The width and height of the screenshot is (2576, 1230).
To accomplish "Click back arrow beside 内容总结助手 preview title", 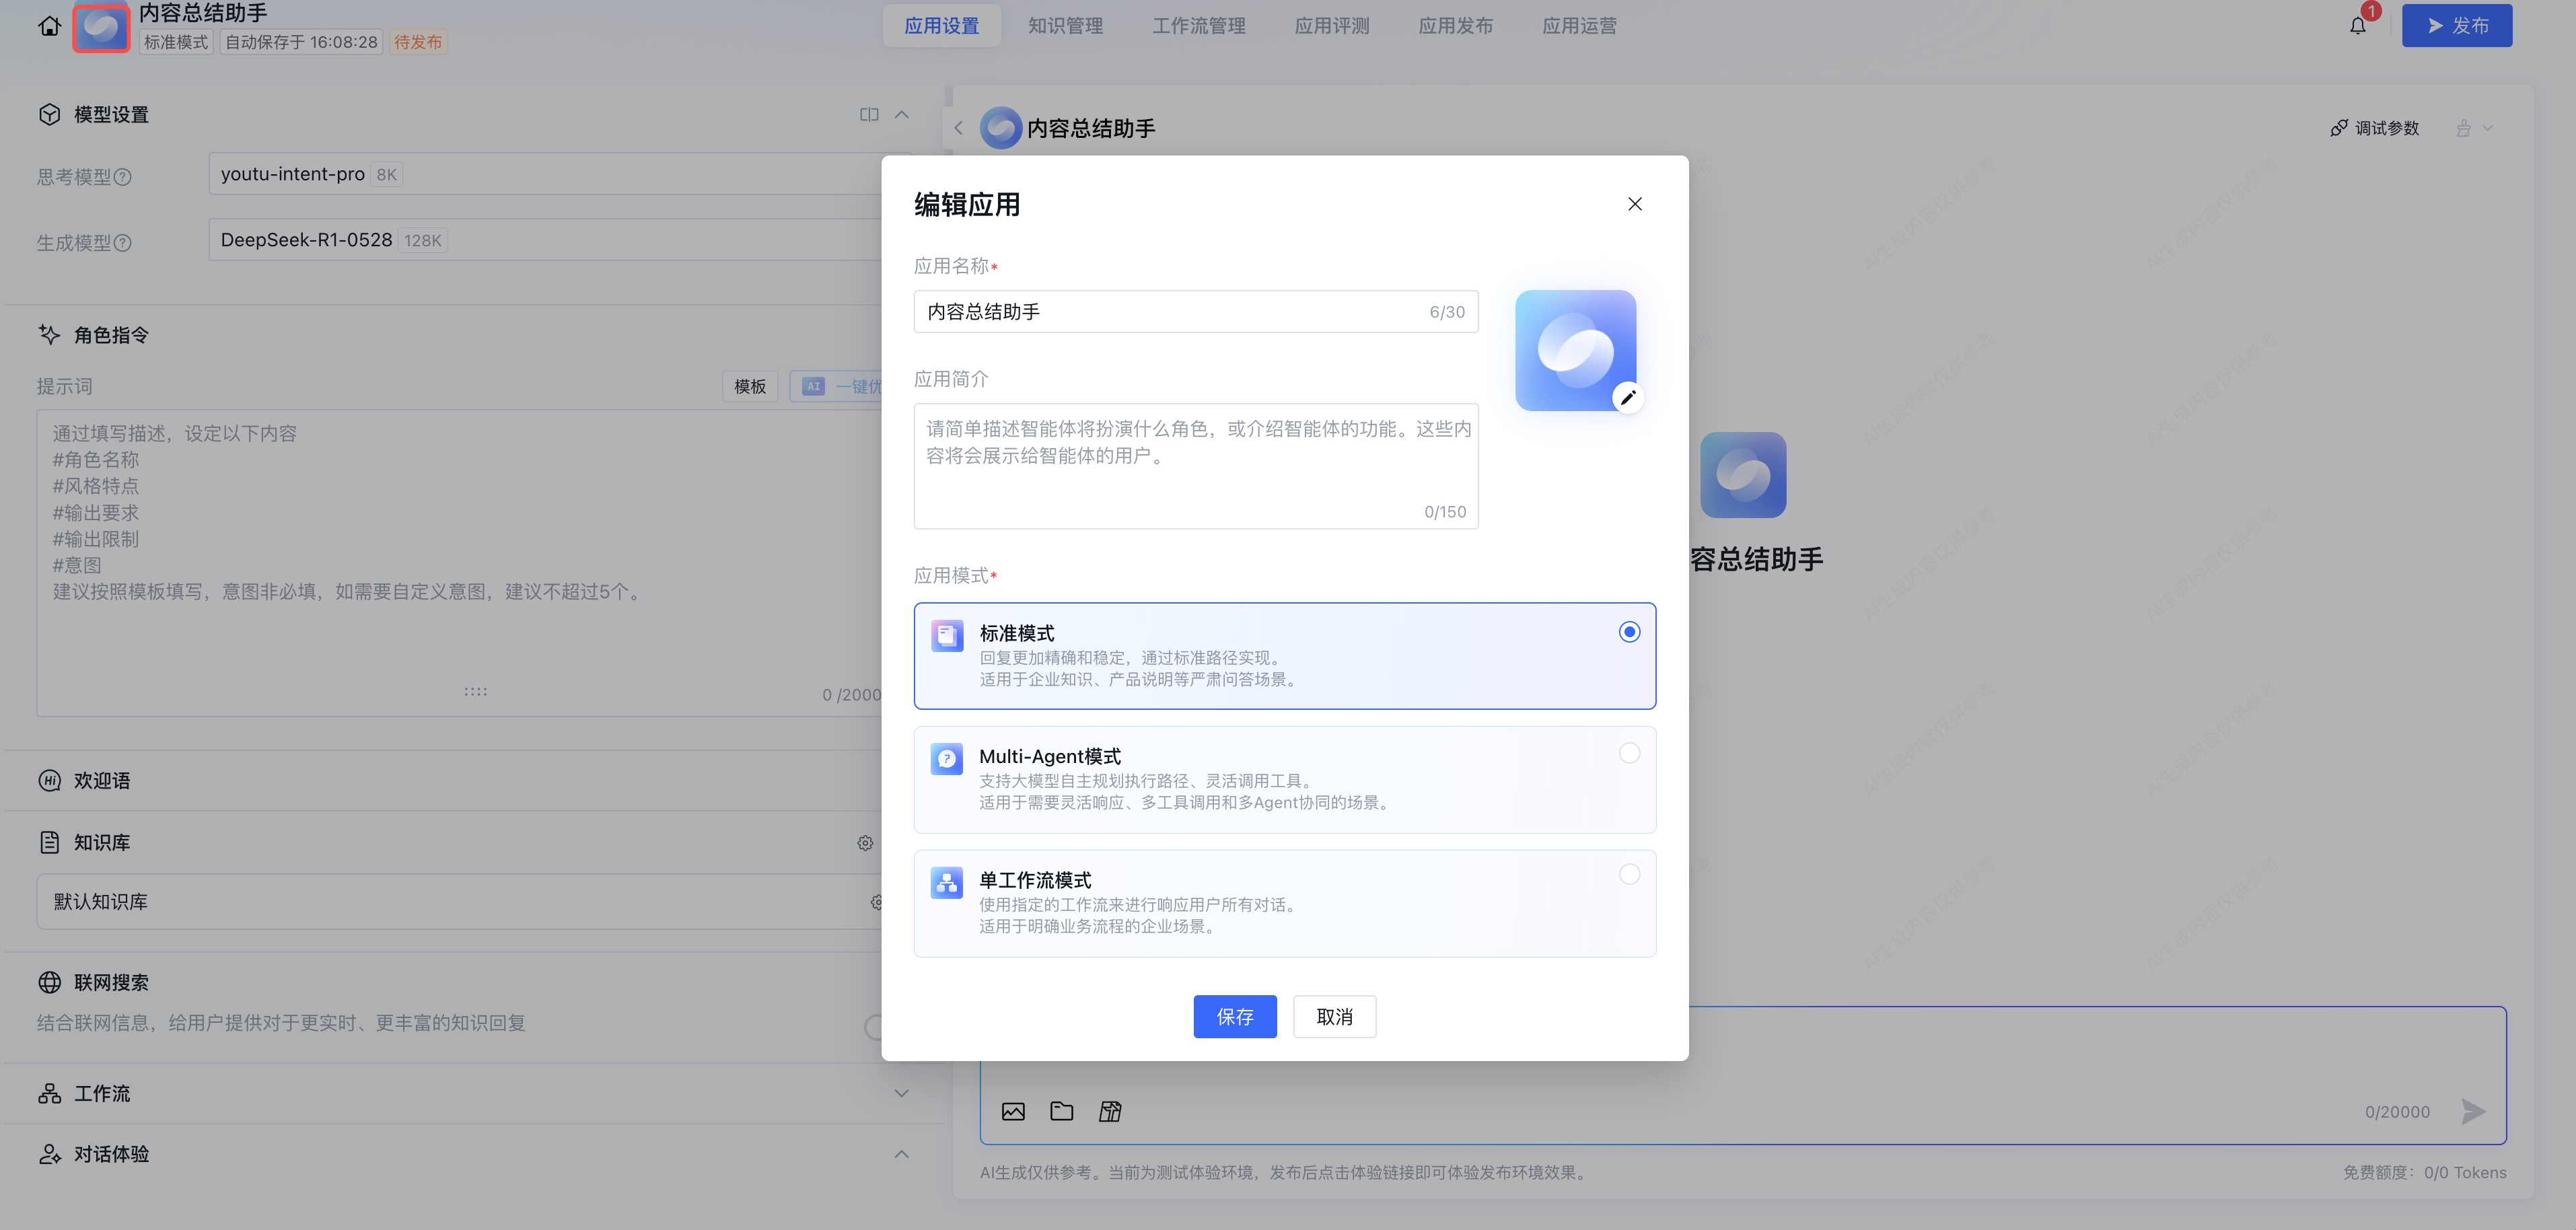I will click(x=958, y=128).
